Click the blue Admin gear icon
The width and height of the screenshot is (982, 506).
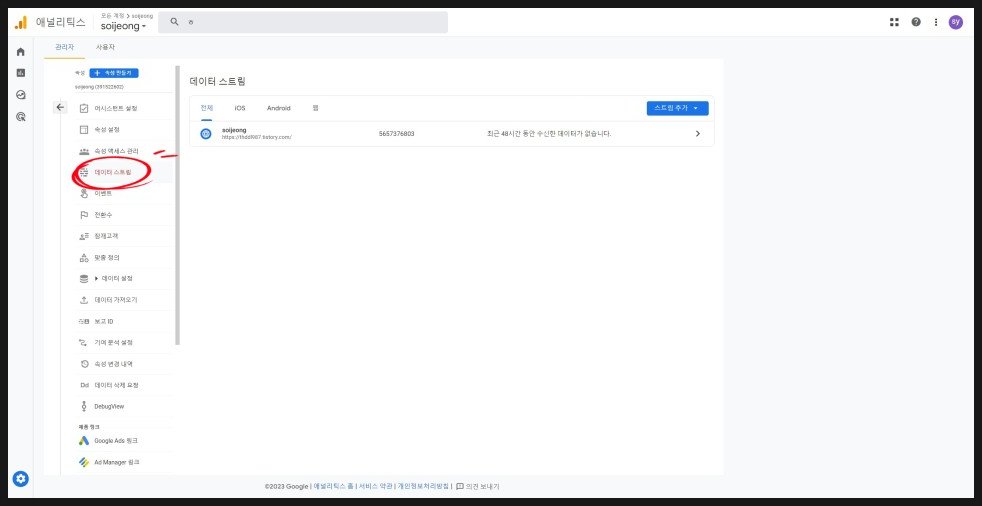click(21, 479)
